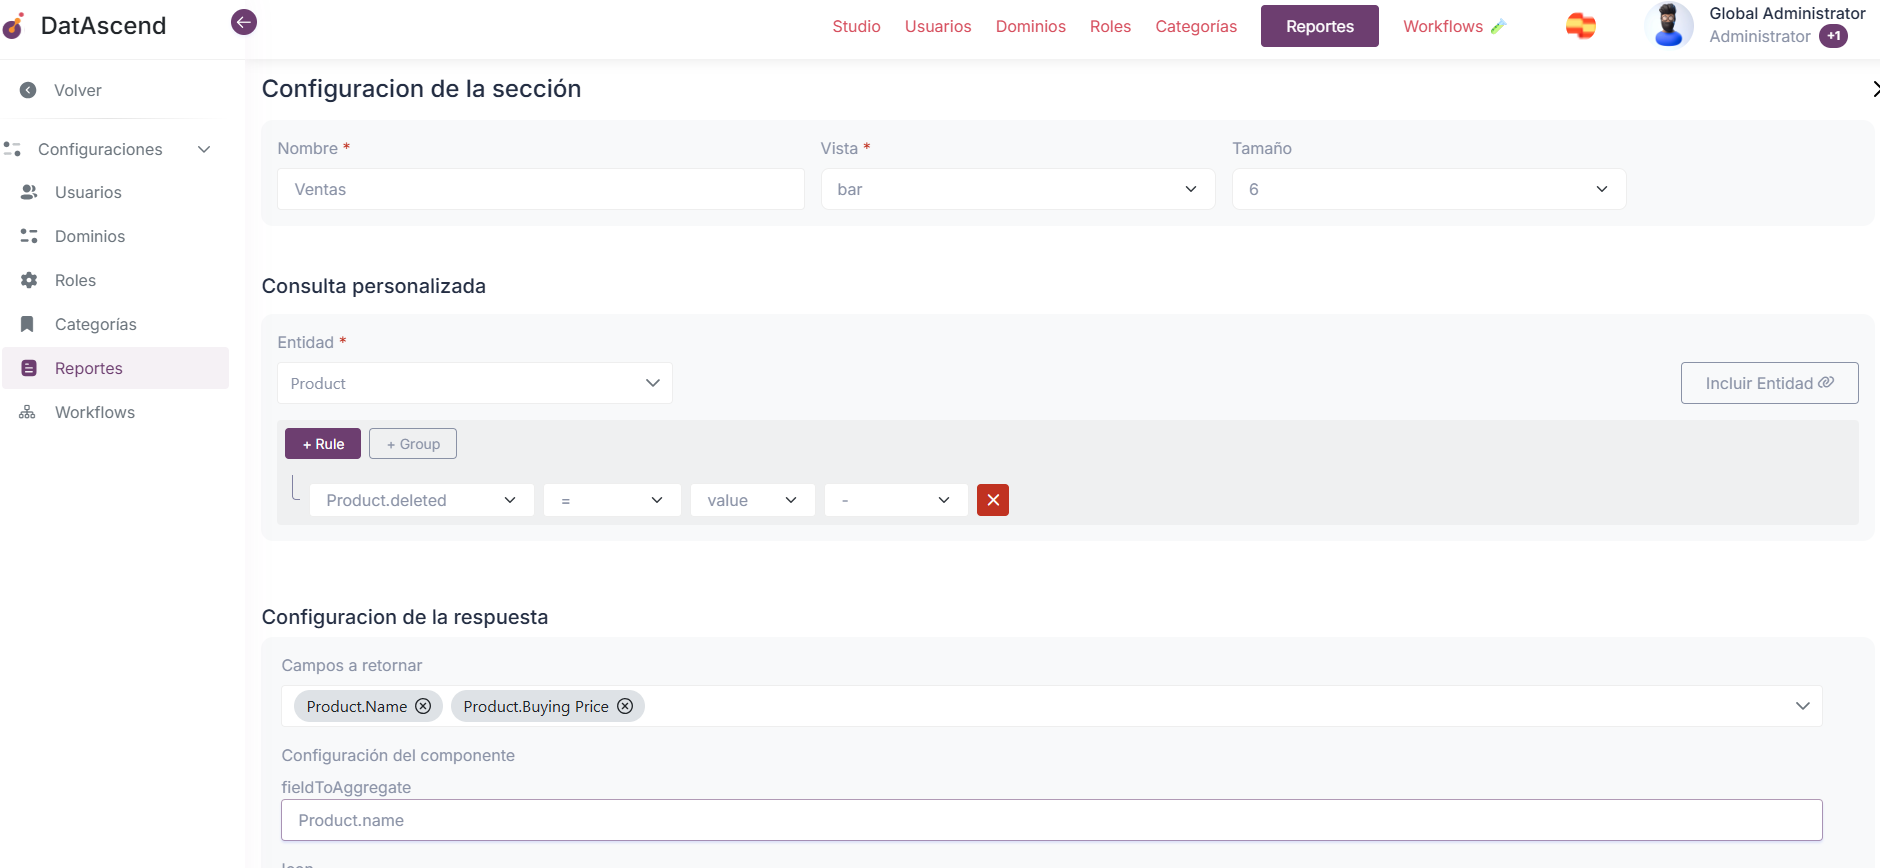Open Workflows in the top navigation

[x=1443, y=26]
